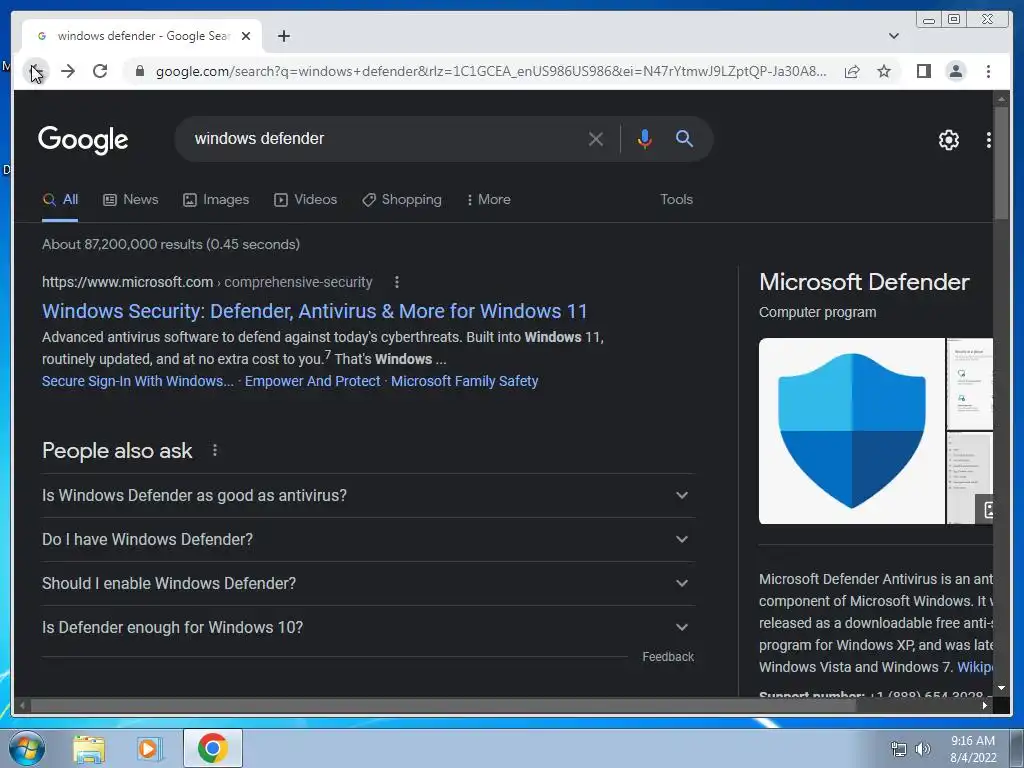Reload the page with the refresh icon
1024x768 pixels.
click(x=100, y=71)
